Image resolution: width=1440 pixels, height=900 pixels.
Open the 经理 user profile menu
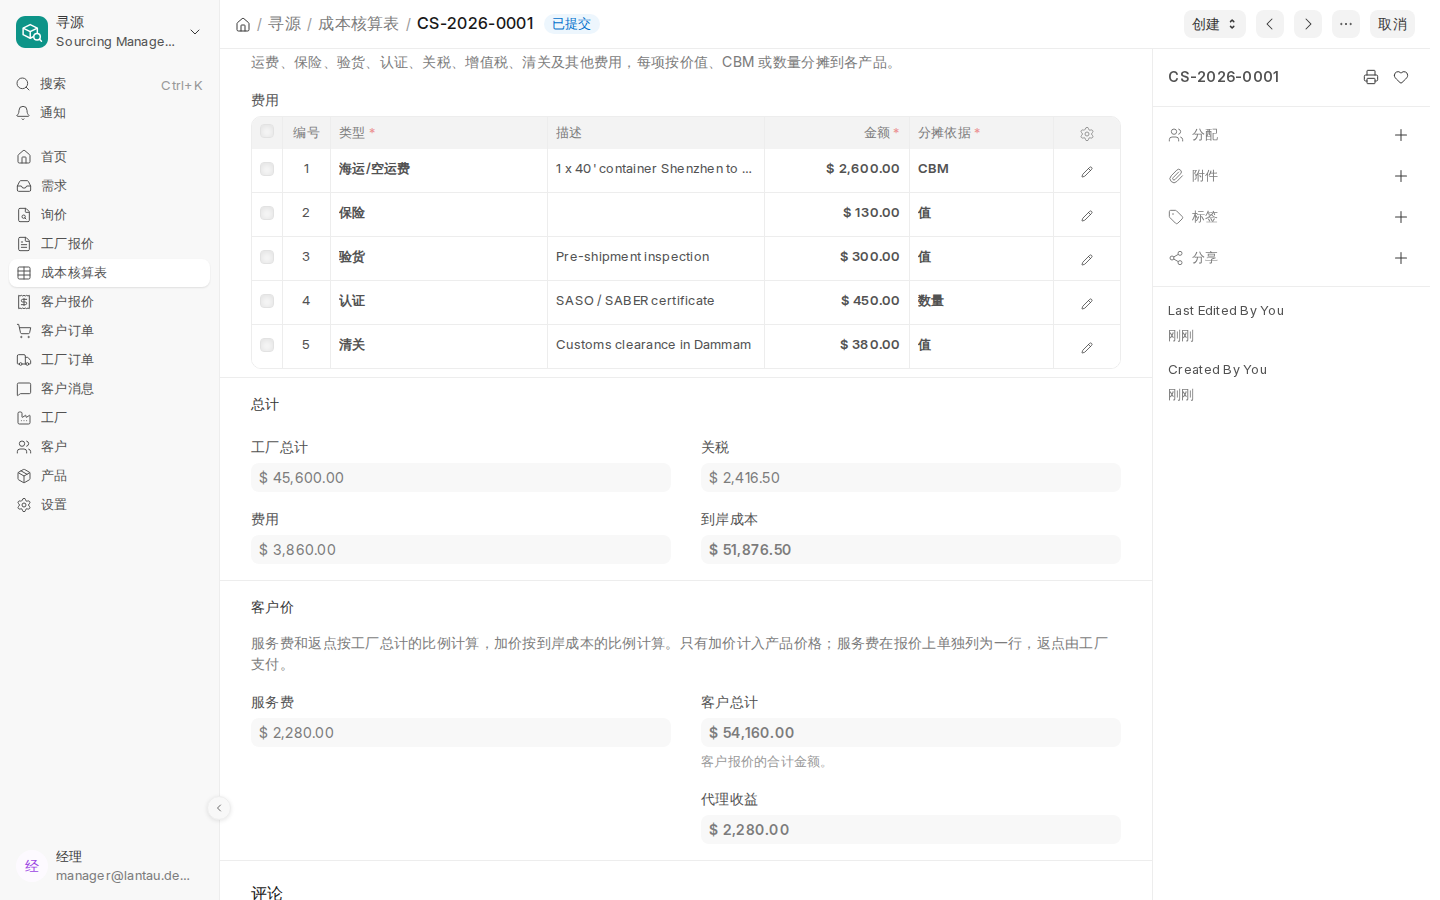110,866
